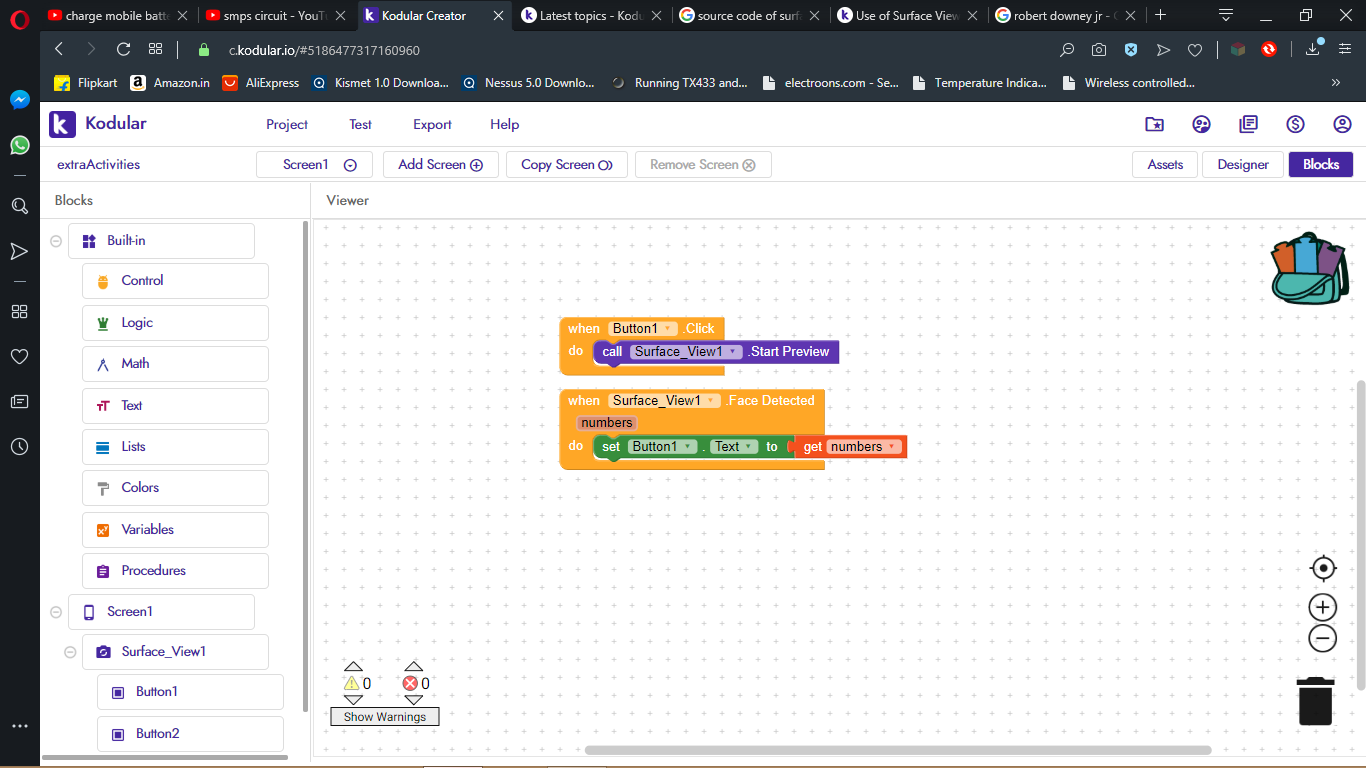Open History clock icon in Opera sidebar
This screenshot has width=1366, height=768.
point(20,447)
